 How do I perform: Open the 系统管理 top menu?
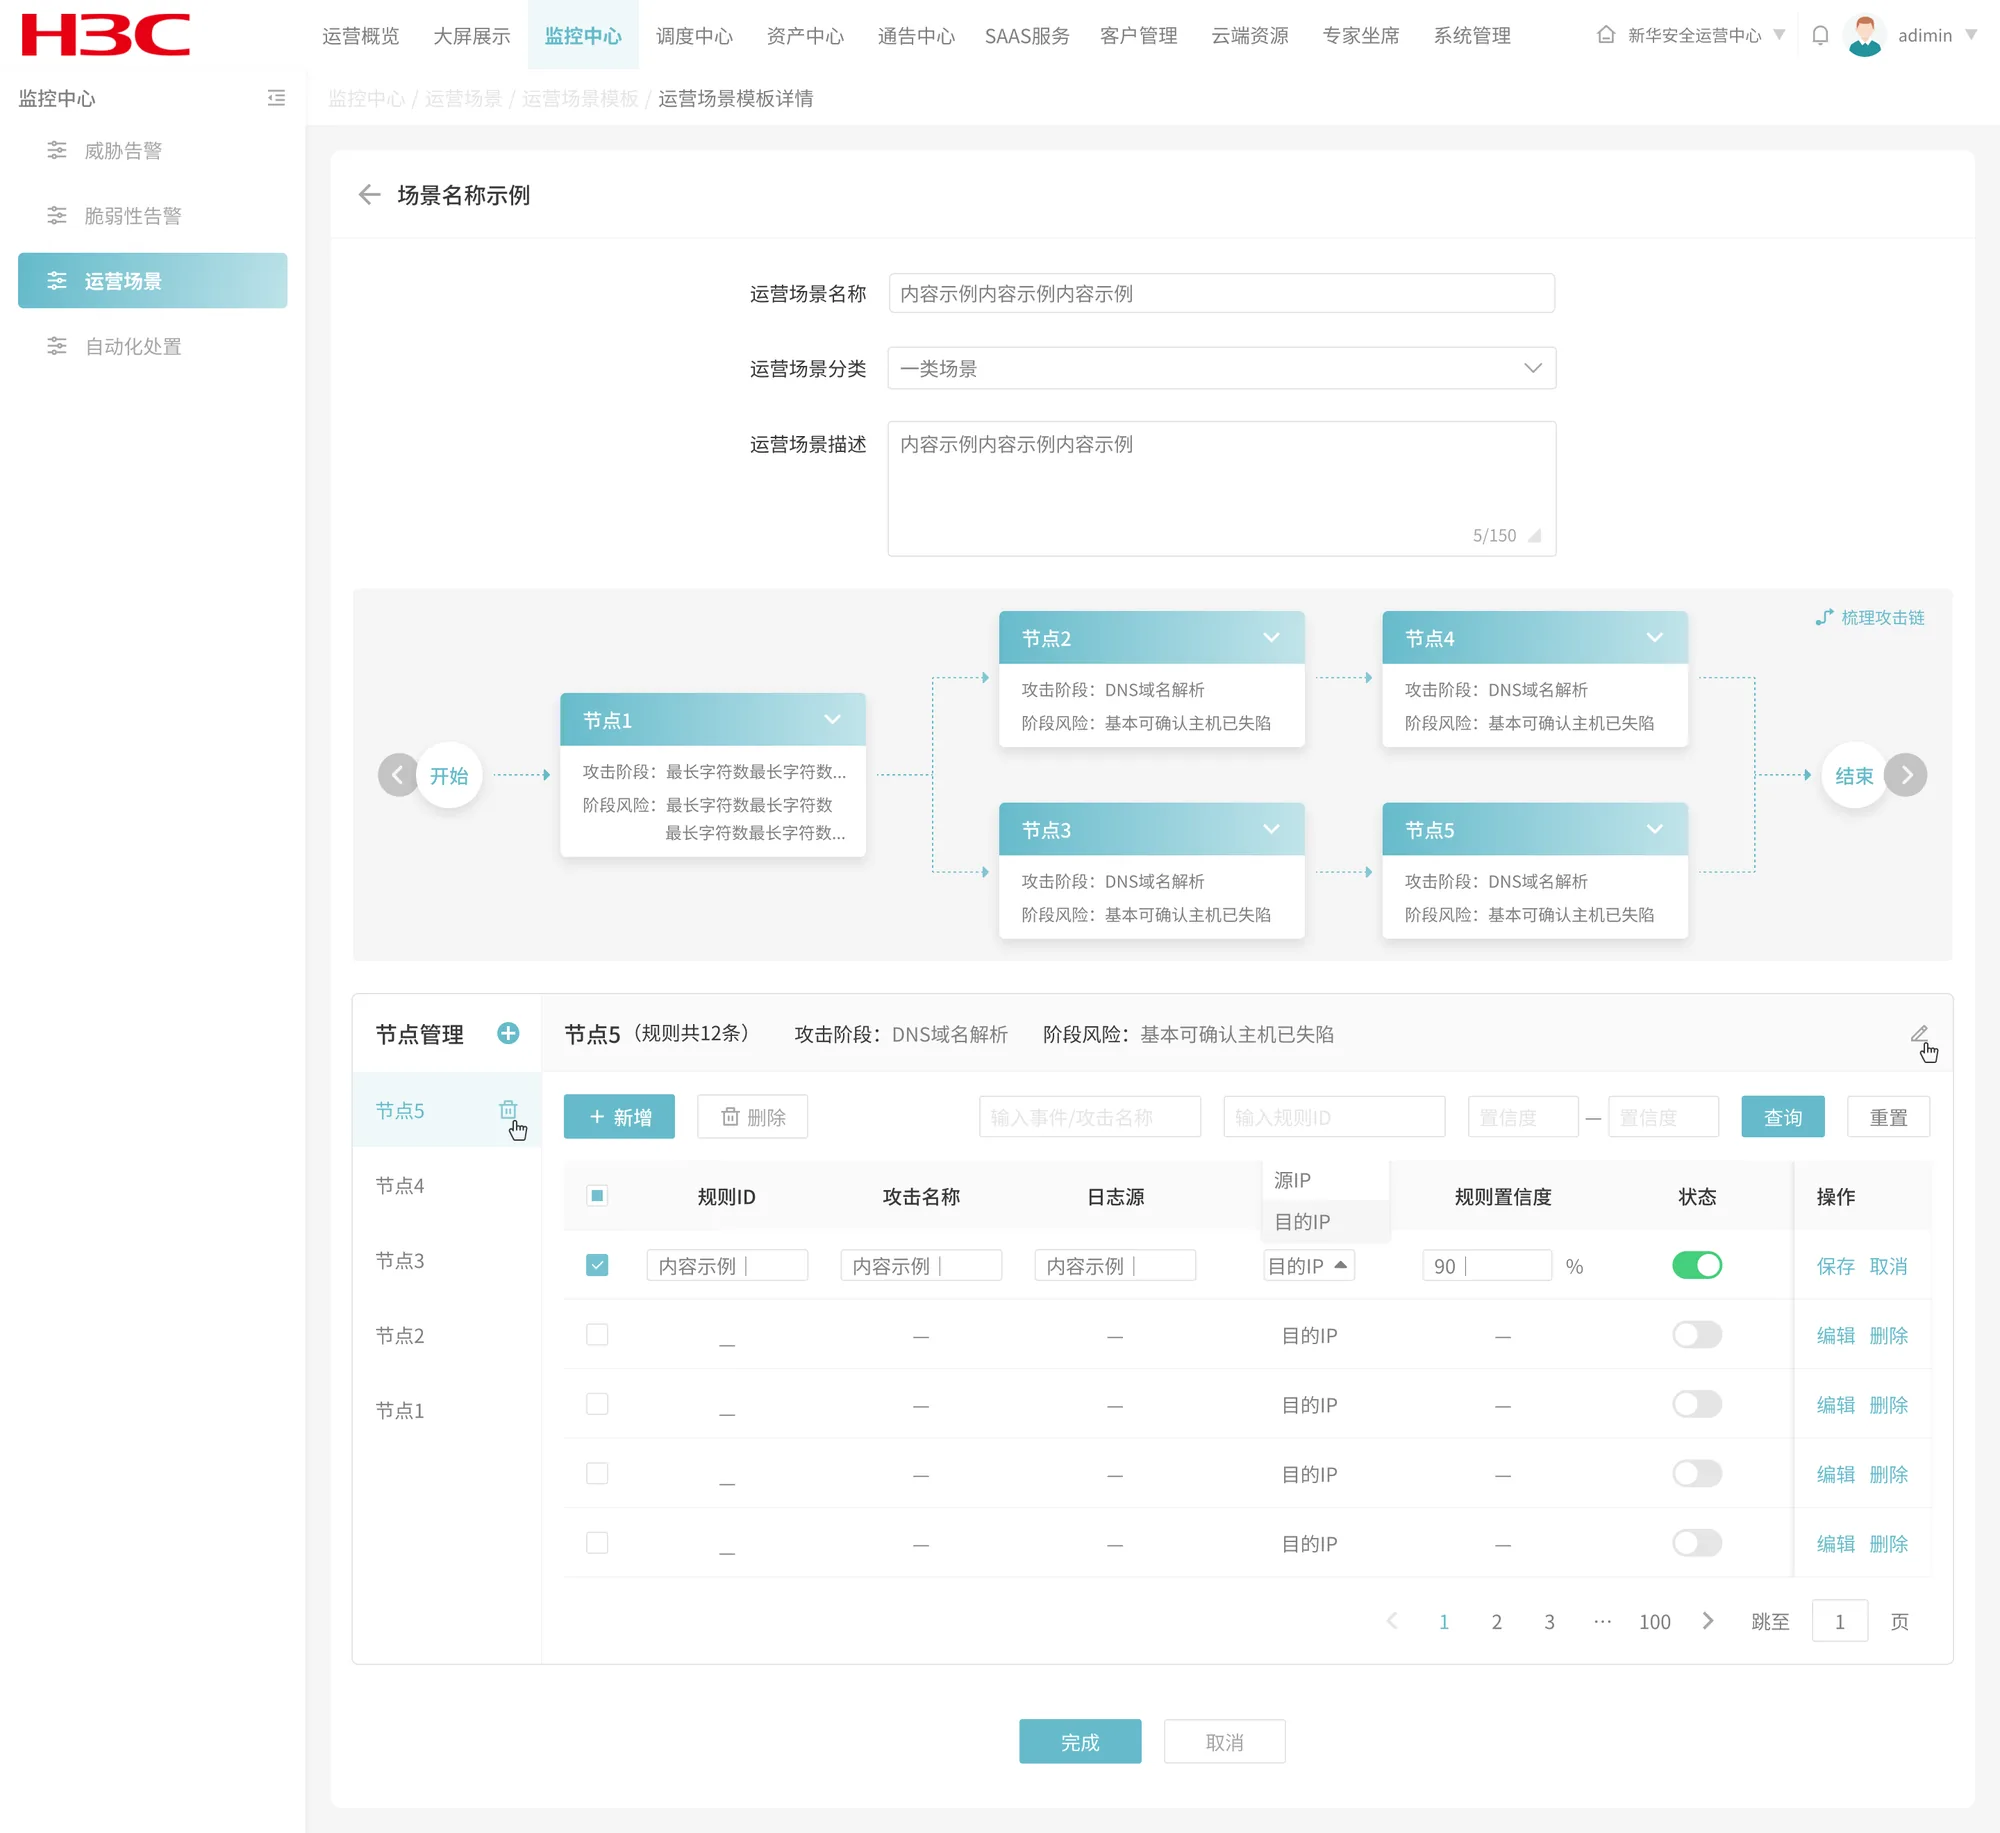[x=1472, y=35]
